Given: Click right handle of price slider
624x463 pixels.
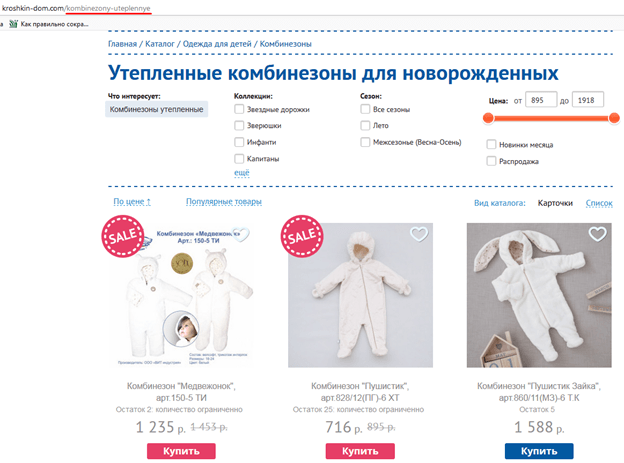Looking at the screenshot, I should point(614,118).
